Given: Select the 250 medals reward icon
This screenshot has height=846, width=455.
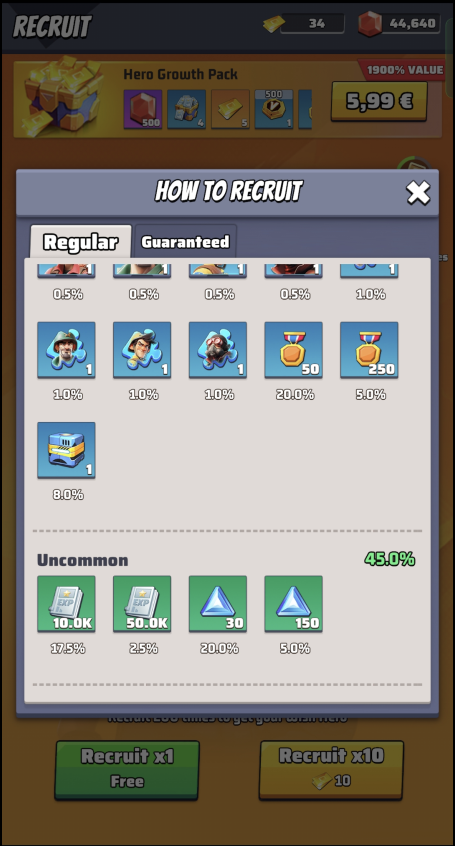Looking at the screenshot, I should coord(369,350).
